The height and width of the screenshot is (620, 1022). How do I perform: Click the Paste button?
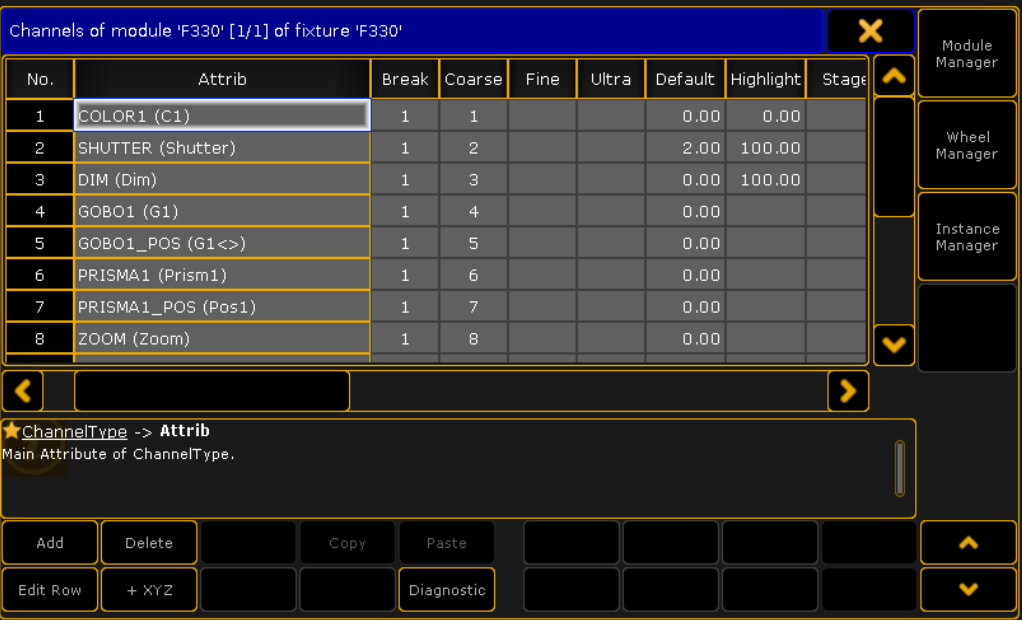(447, 542)
